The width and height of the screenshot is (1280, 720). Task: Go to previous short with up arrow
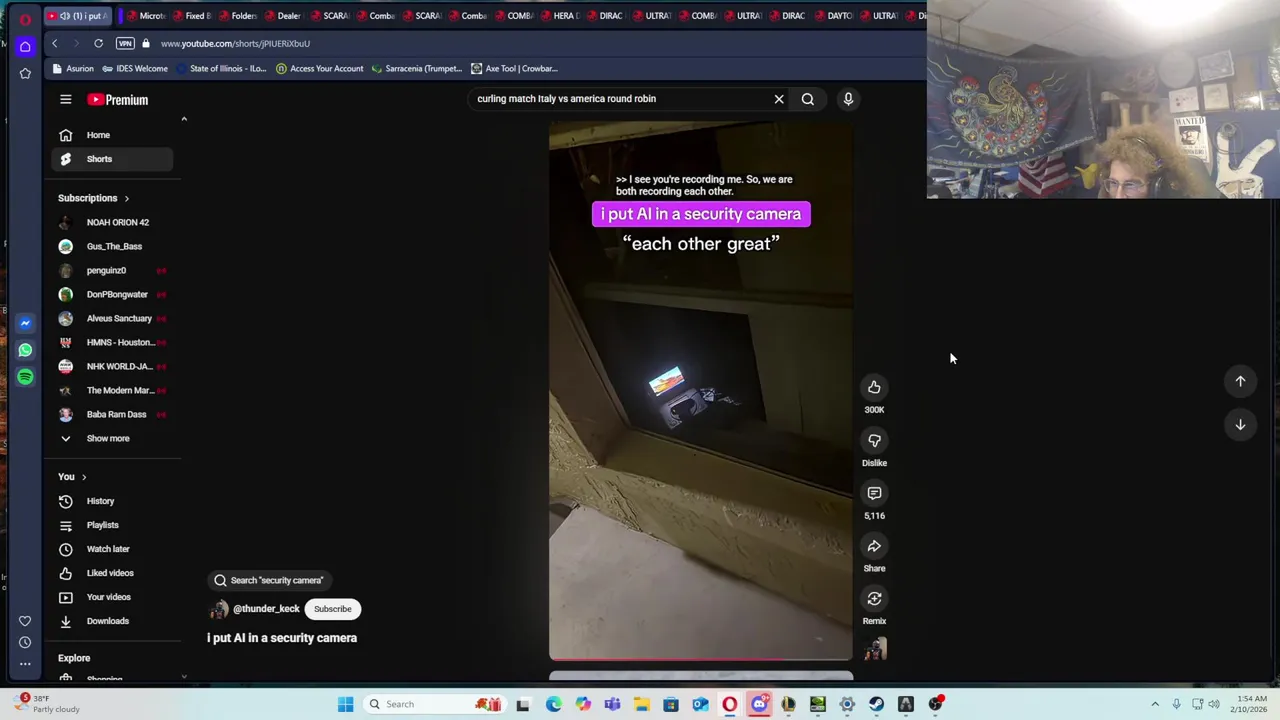point(1240,381)
